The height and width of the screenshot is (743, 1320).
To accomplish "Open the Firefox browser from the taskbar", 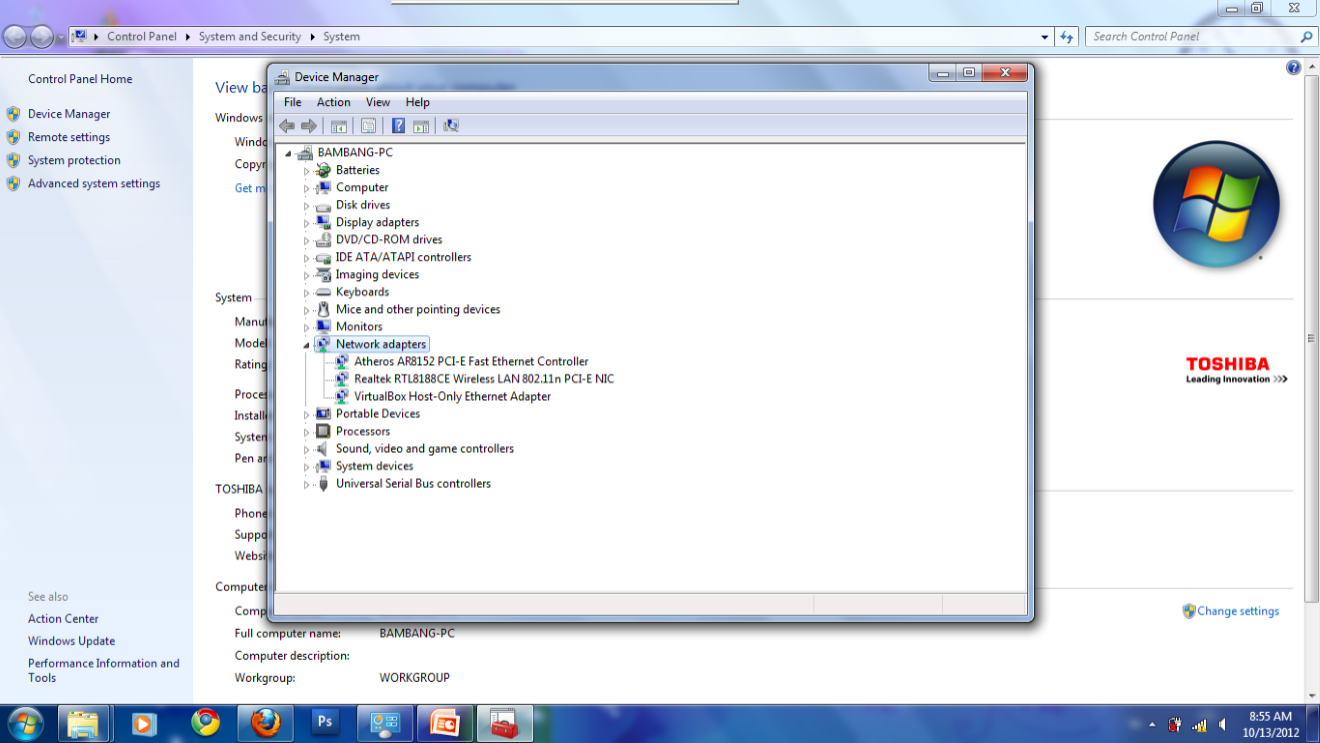I will pos(265,723).
